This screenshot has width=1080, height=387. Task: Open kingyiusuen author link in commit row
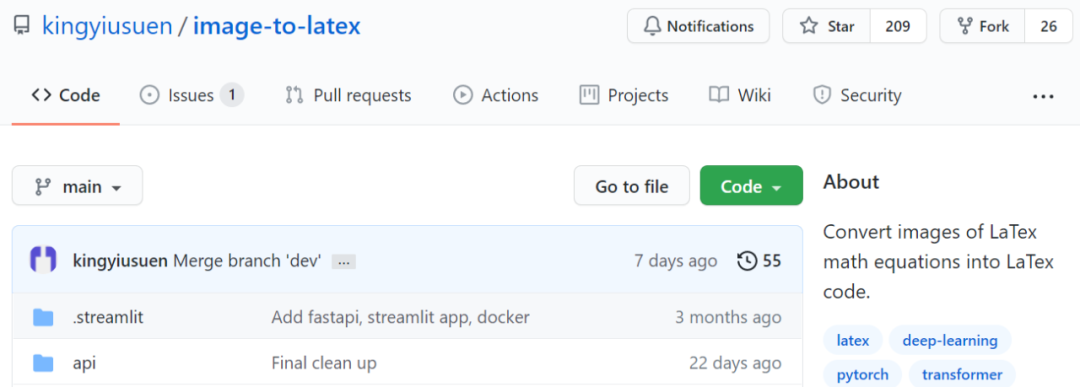pos(120,261)
